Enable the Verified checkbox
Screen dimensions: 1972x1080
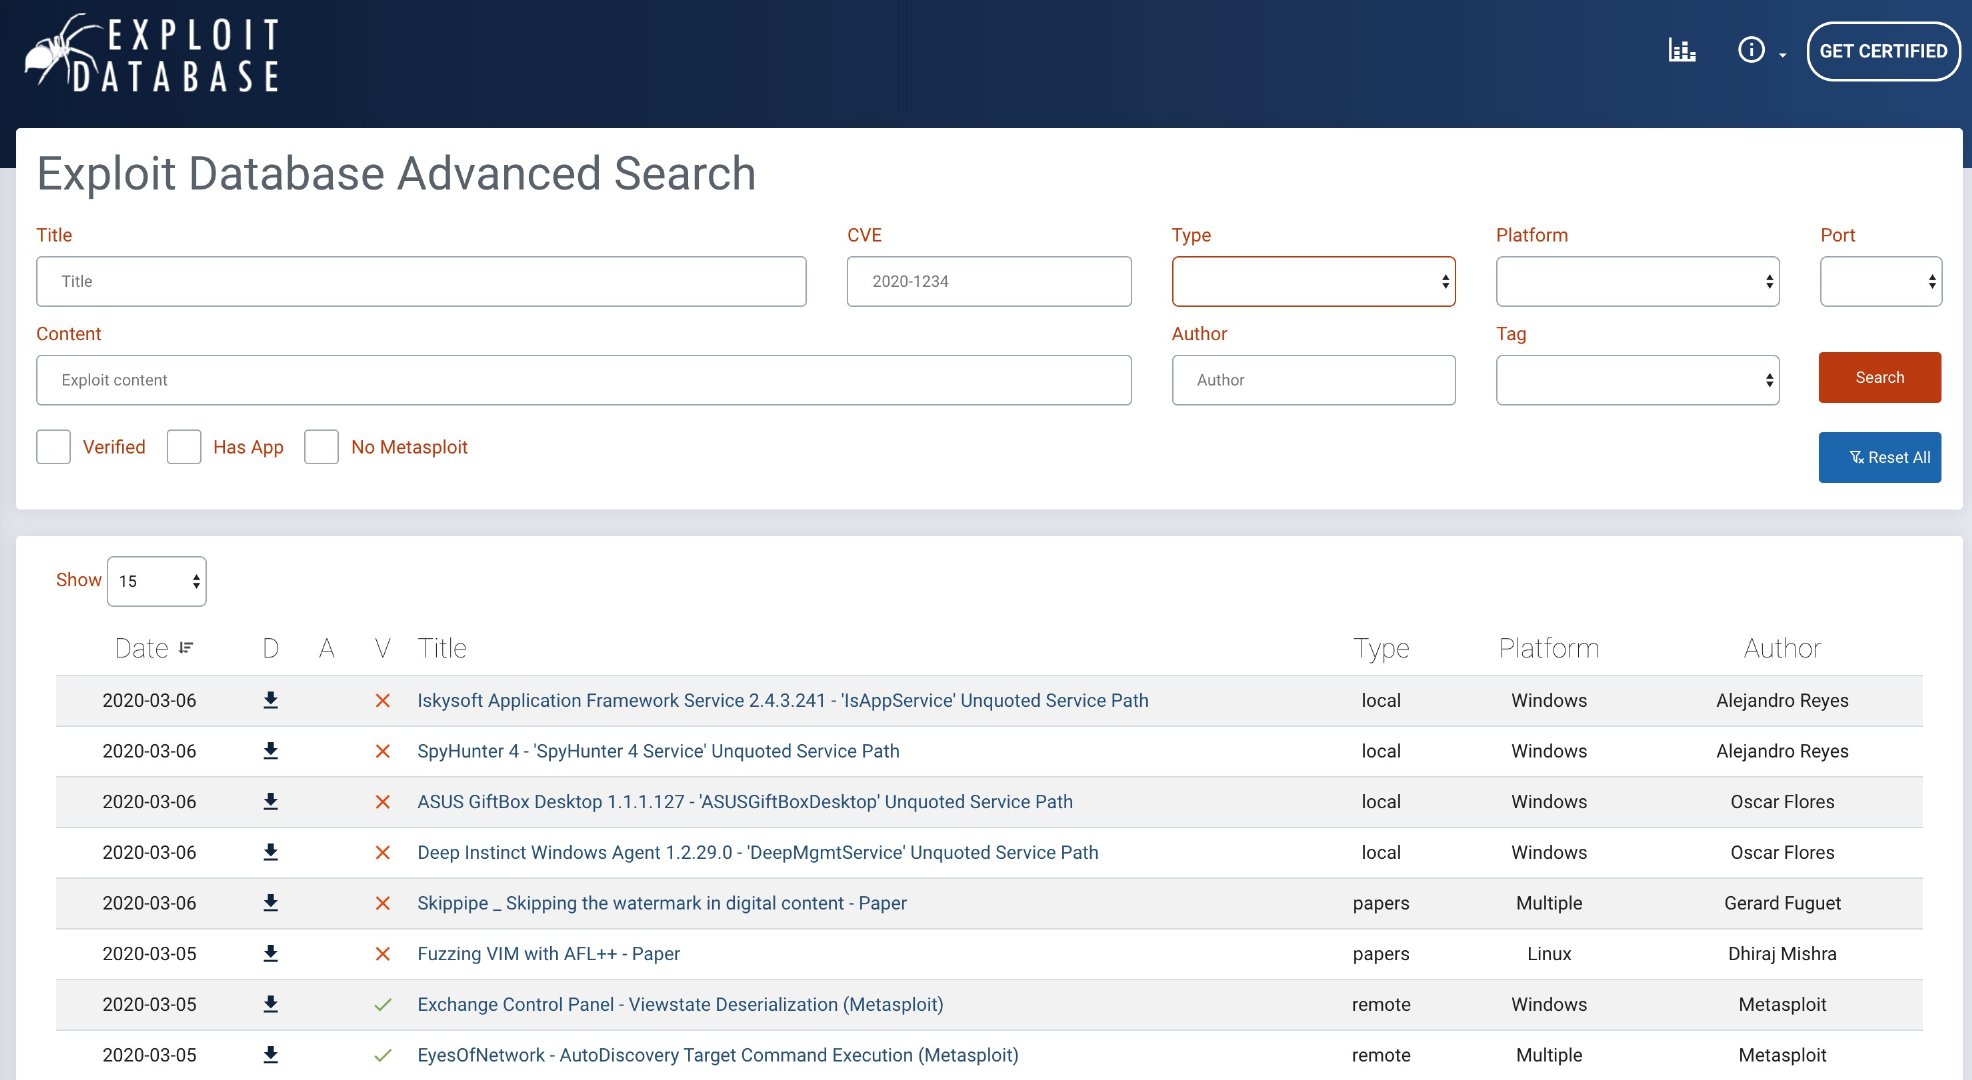[54, 447]
